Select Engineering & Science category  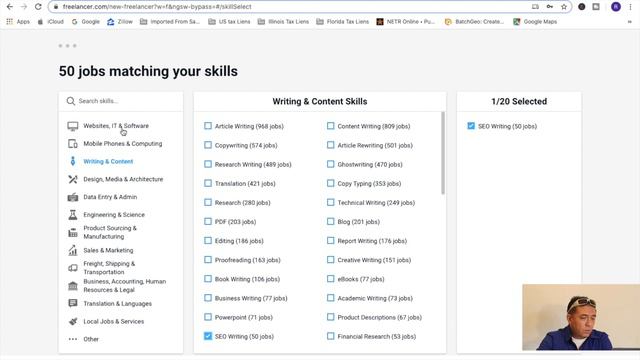click(x=114, y=215)
